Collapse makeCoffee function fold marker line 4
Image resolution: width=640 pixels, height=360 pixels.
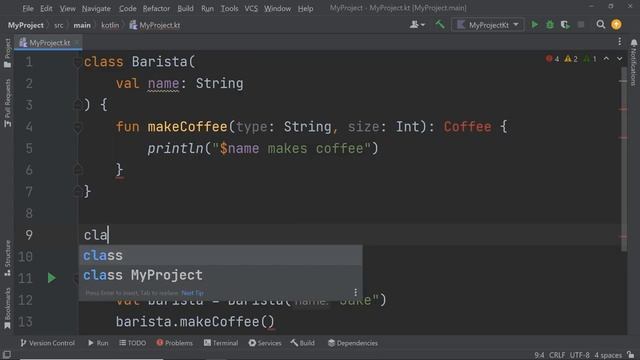pos(78,127)
